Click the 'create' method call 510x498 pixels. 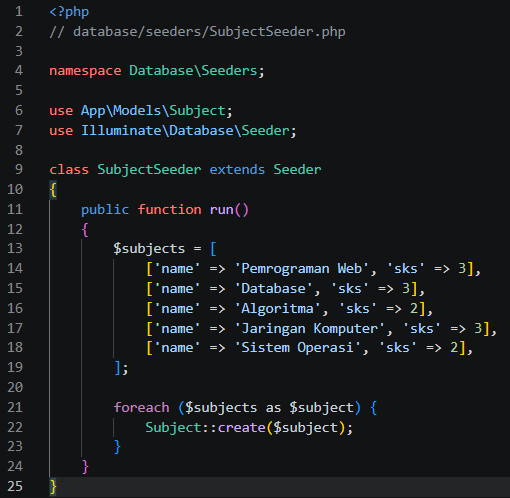241,427
